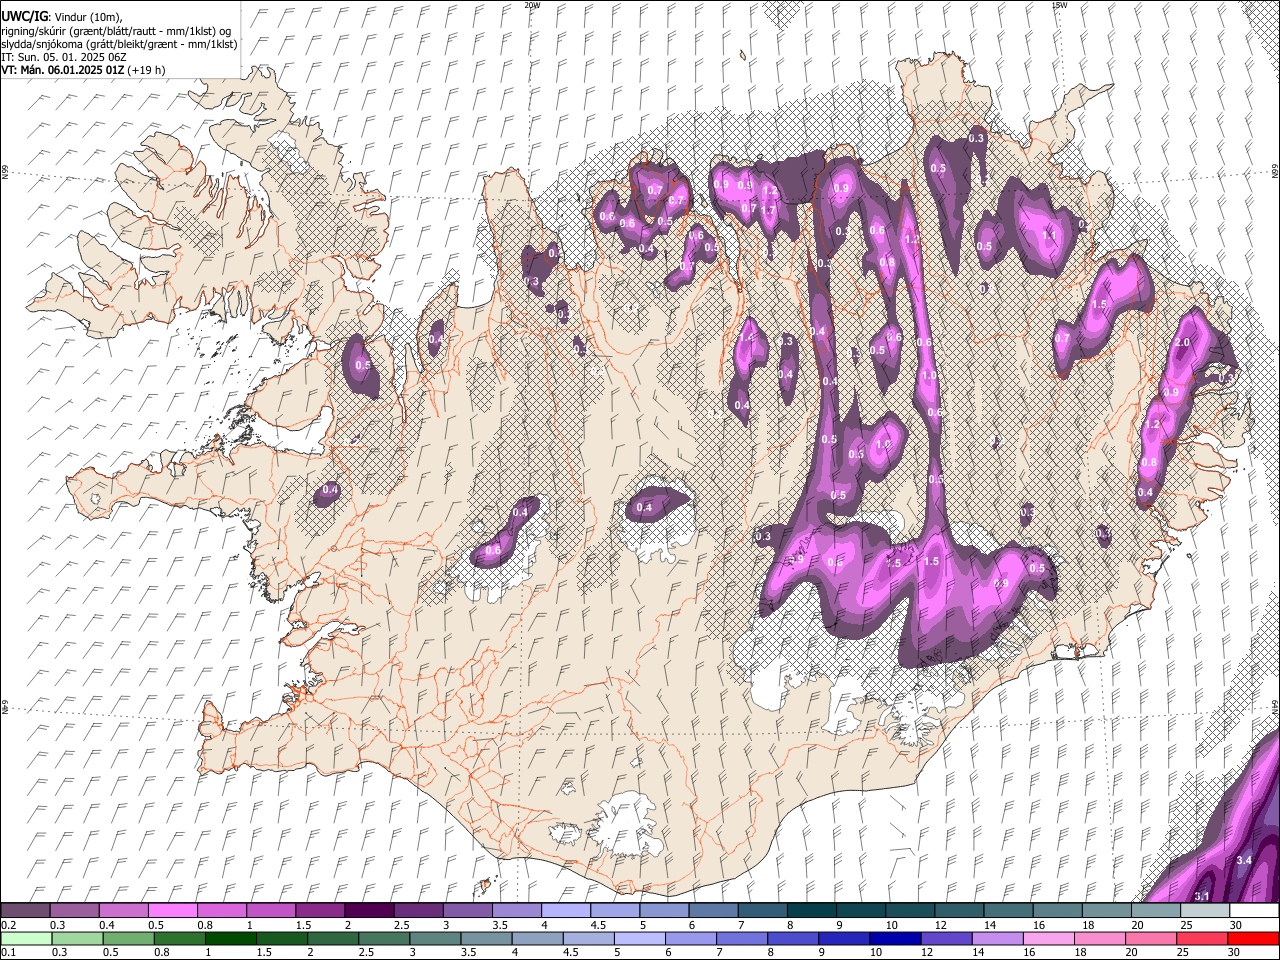Viewport: 1280px width, 960px height.
Task: Click the navy blue 10–12 rain swatch
Action: [896, 939]
